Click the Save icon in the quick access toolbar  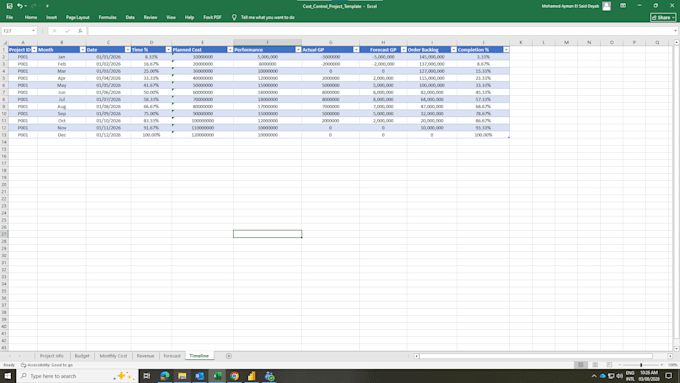pyautogui.click(x=9, y=6)
